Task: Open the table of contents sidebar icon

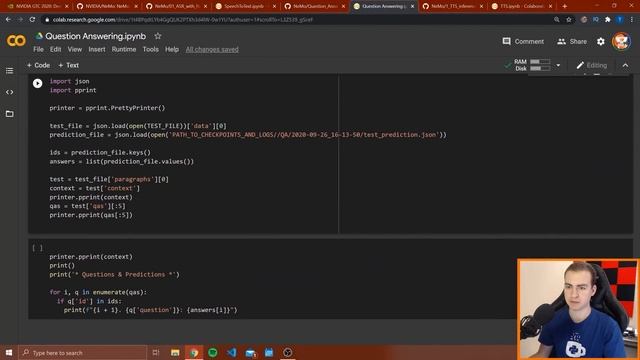Action: pos(9,71)
